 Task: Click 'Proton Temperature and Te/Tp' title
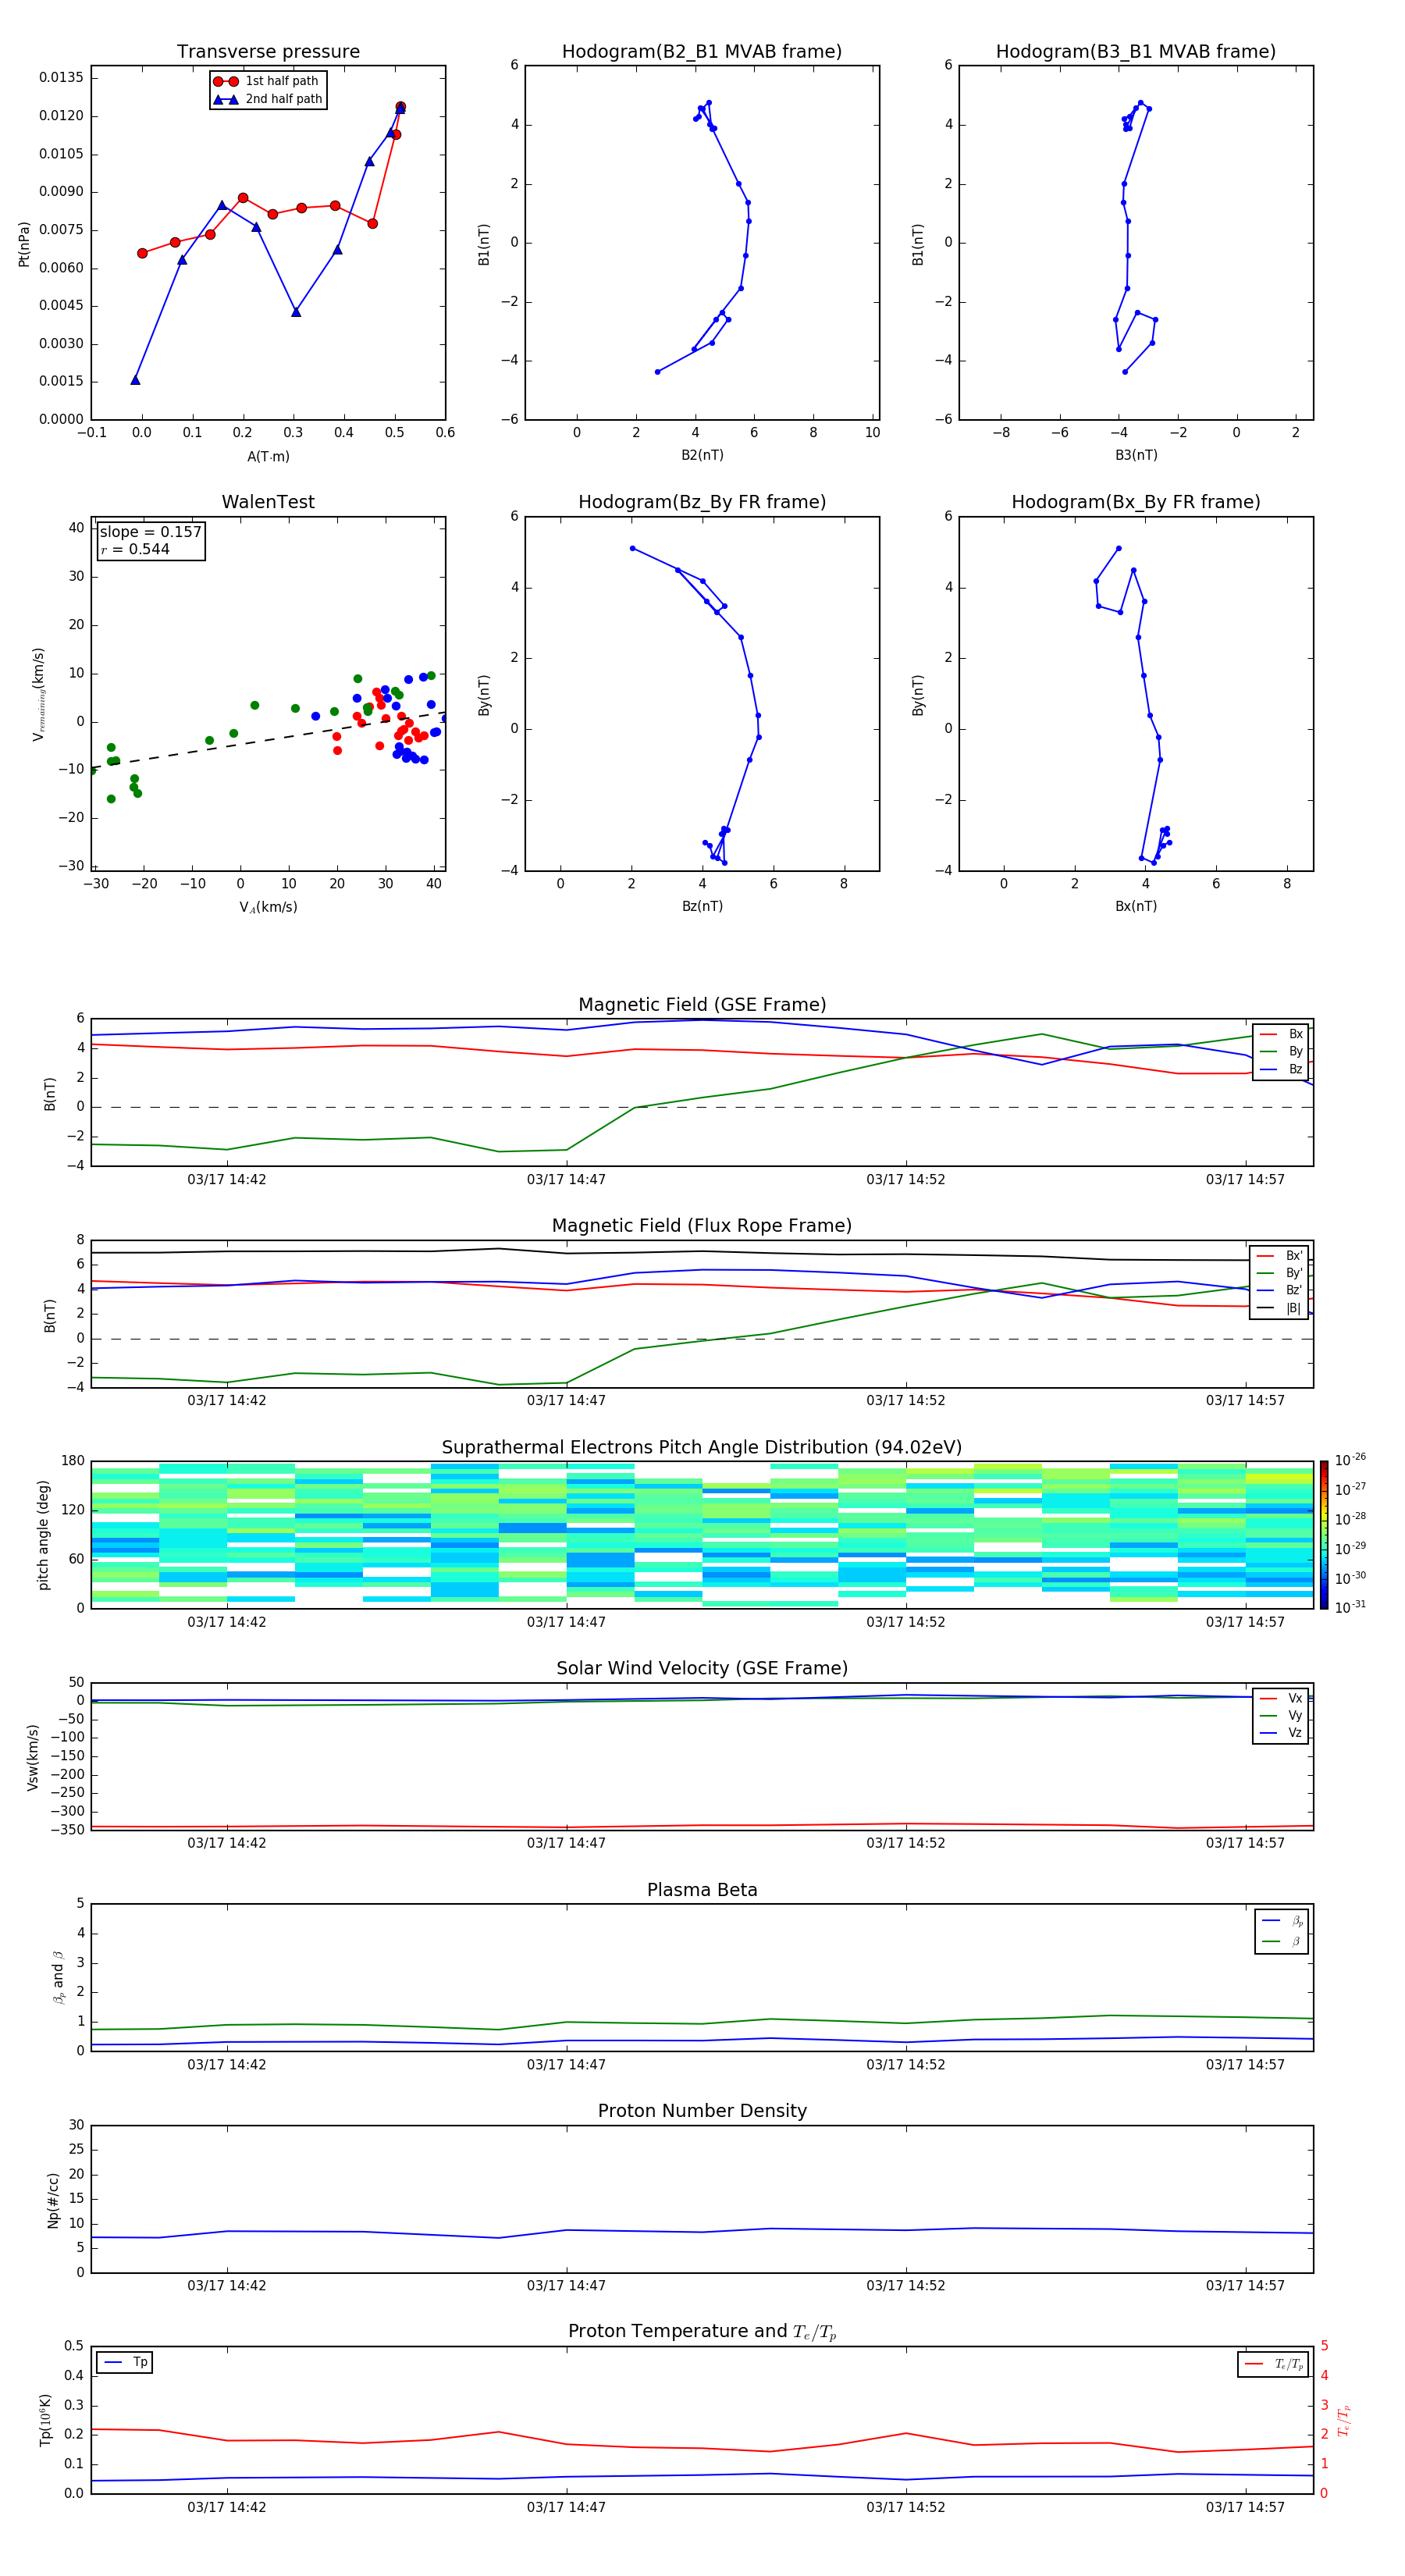702,2332
